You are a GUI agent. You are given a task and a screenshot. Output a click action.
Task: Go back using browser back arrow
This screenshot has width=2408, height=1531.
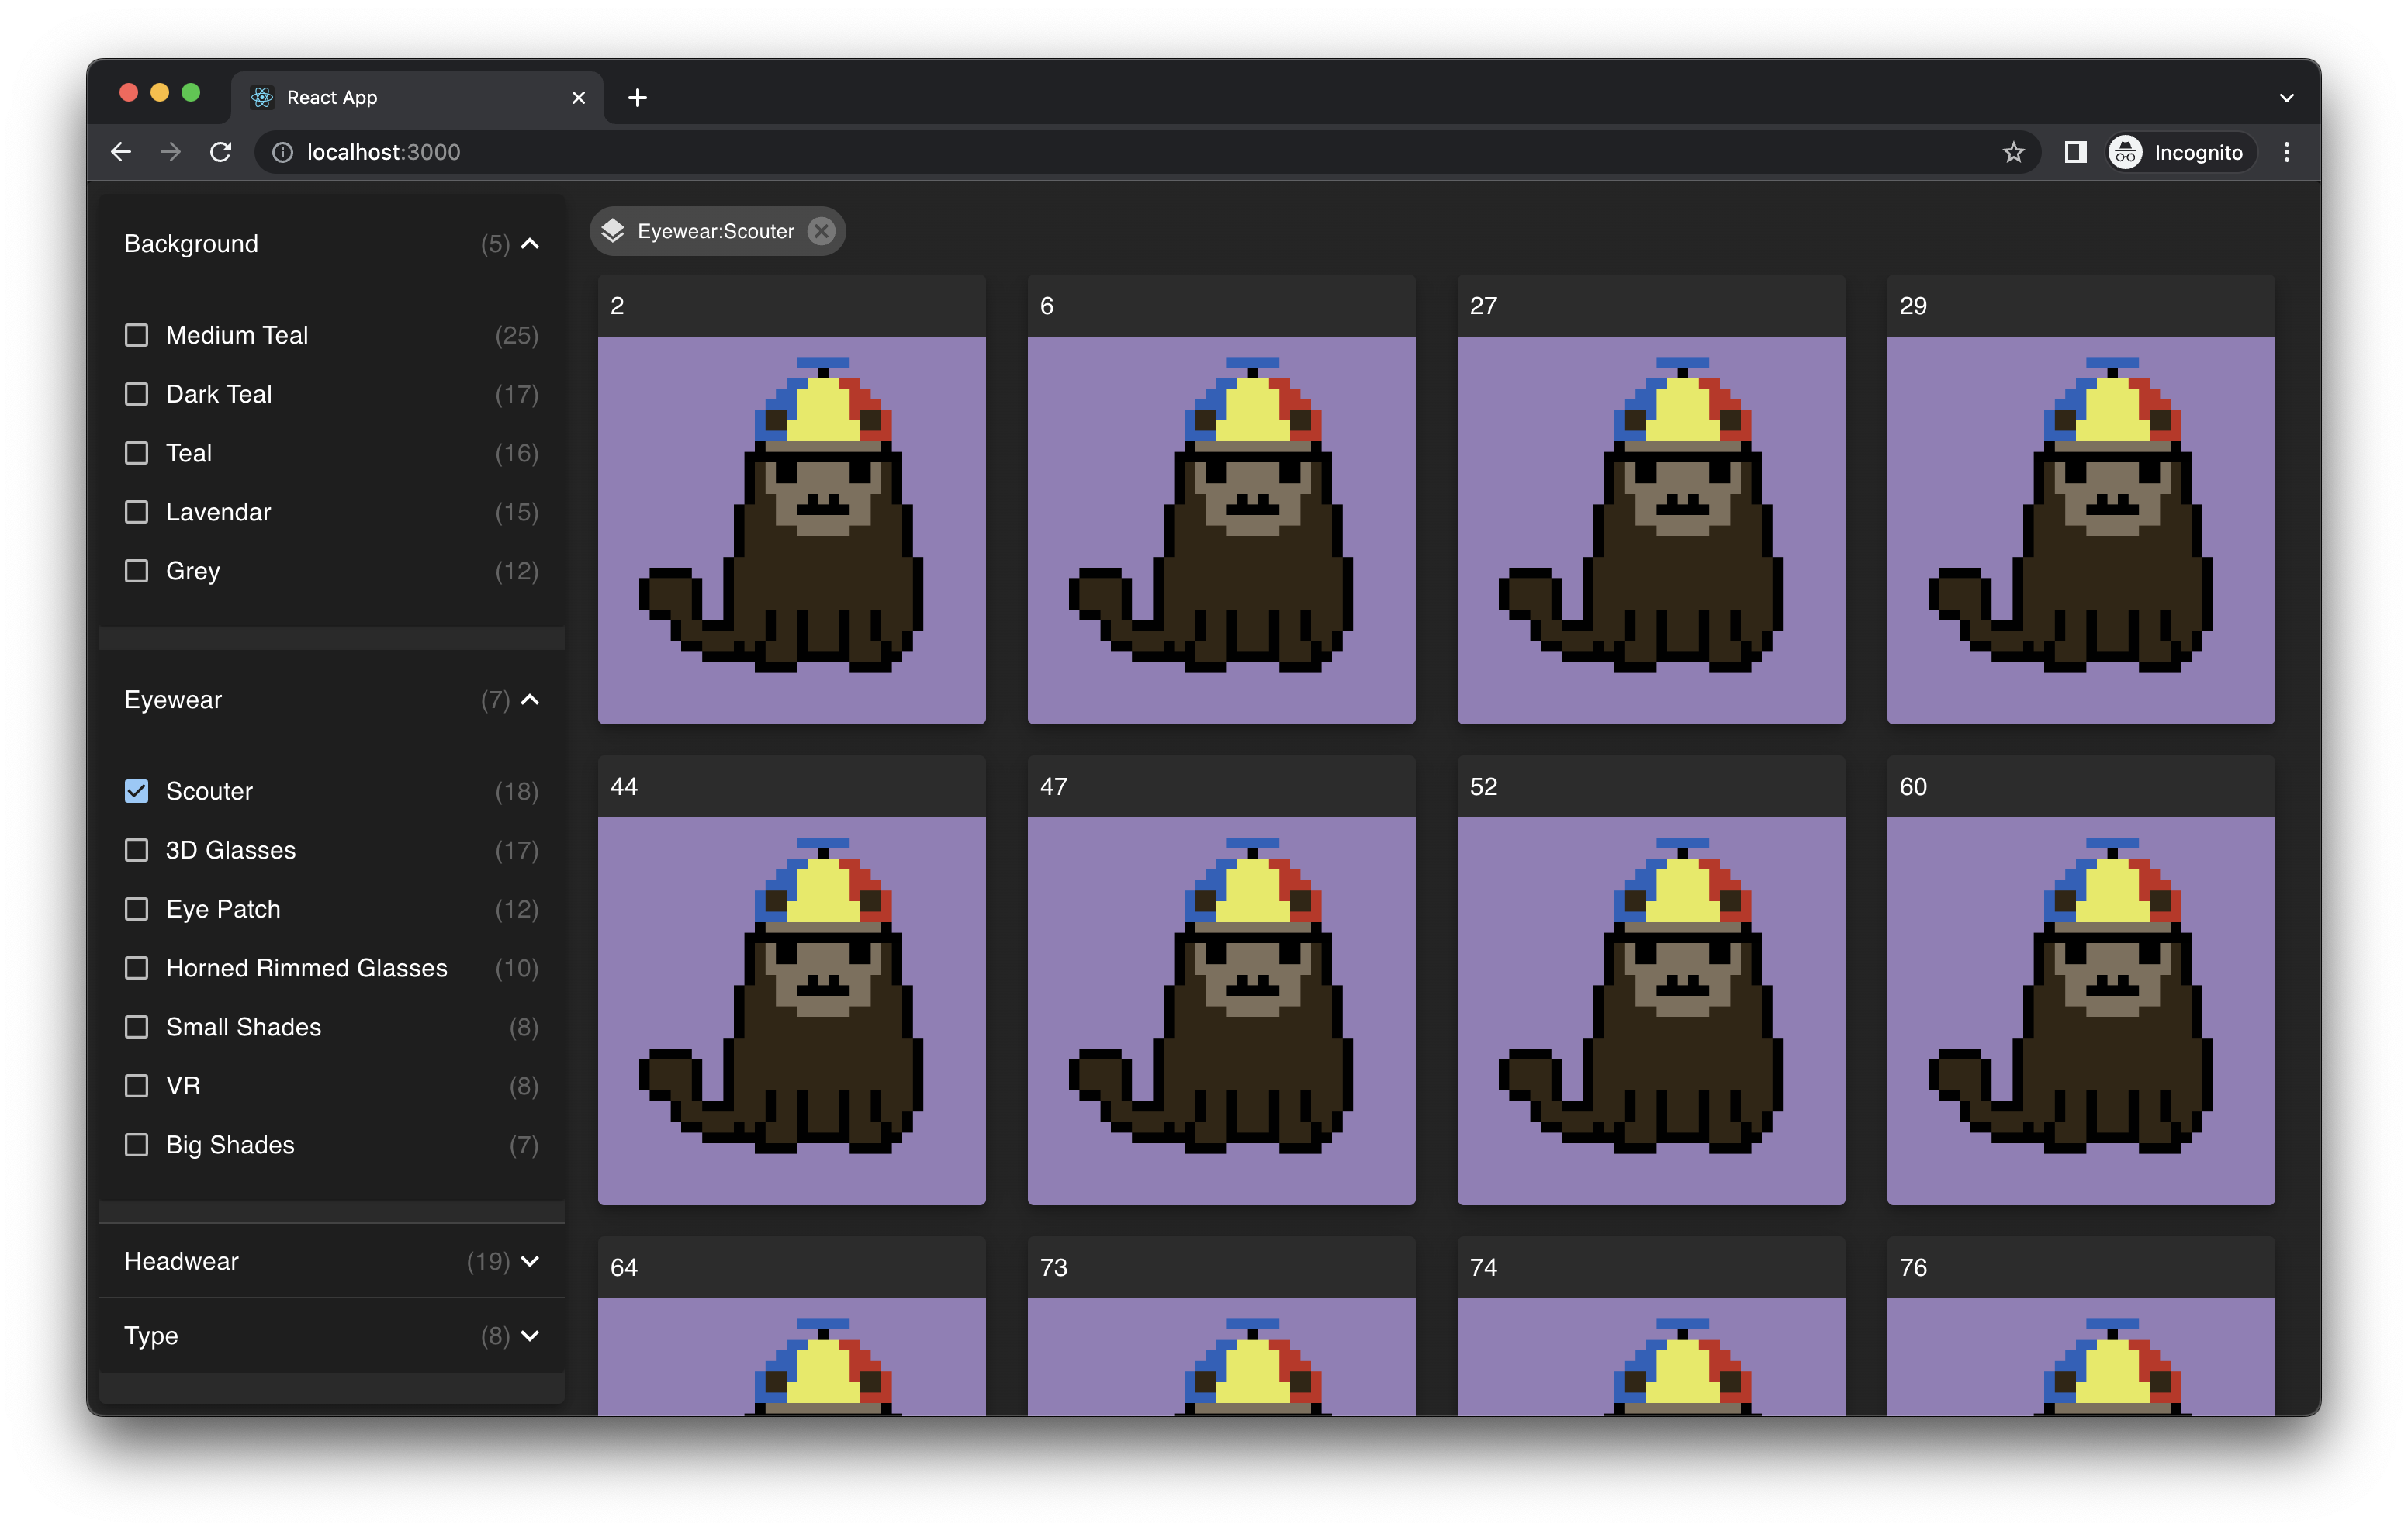coord(121,152)
